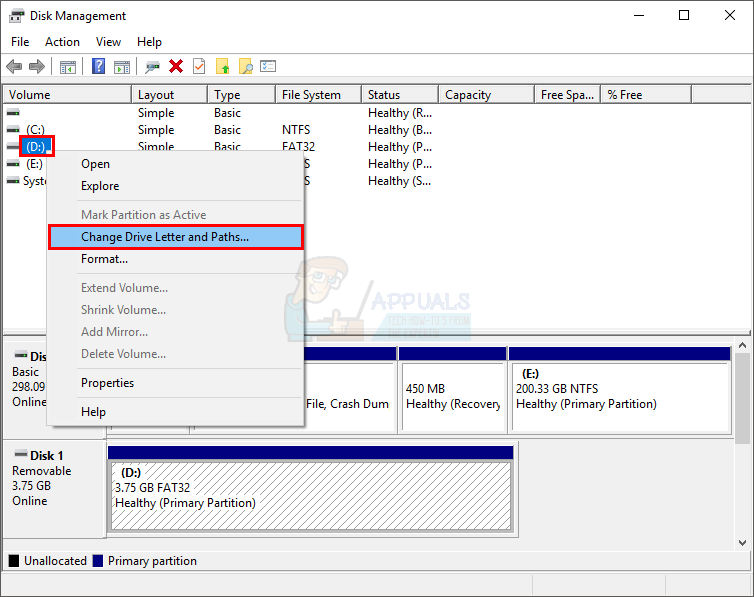Click the Disk 1 drive icon
The image size is (754, 597).
point(21,454)
